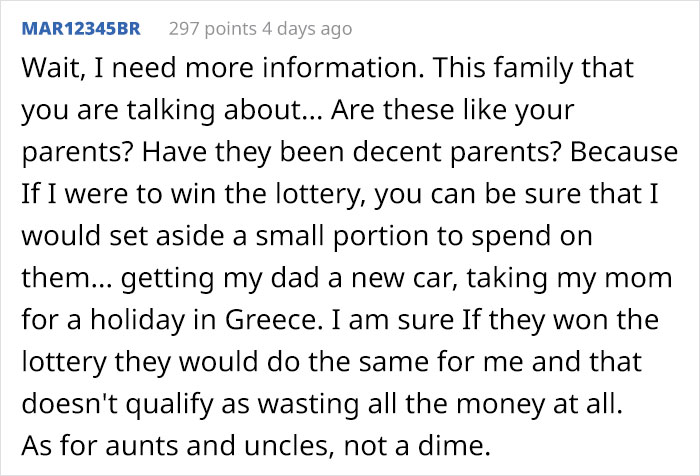
Task: Open the MAR12345BR user profile
Action: 80,29
